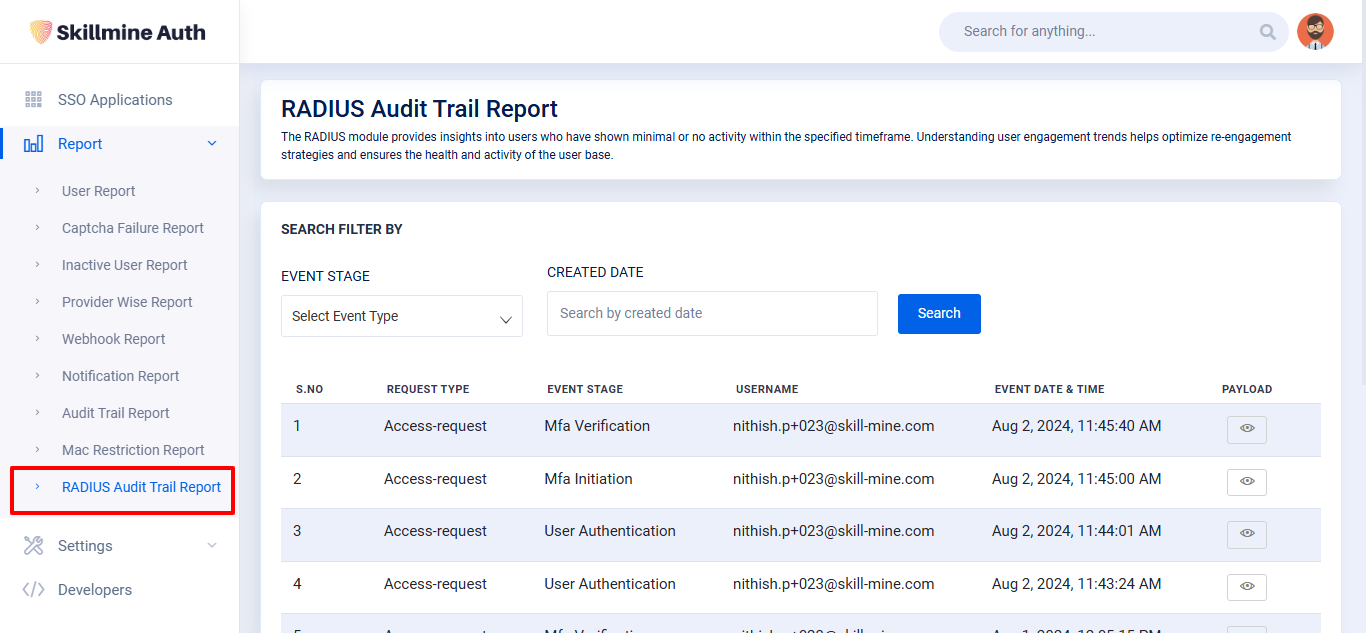Show payload for row 2 Mfa Initiation
Image resolution: width=1366 pixels, height=633 pixels.
point(1246,482)
